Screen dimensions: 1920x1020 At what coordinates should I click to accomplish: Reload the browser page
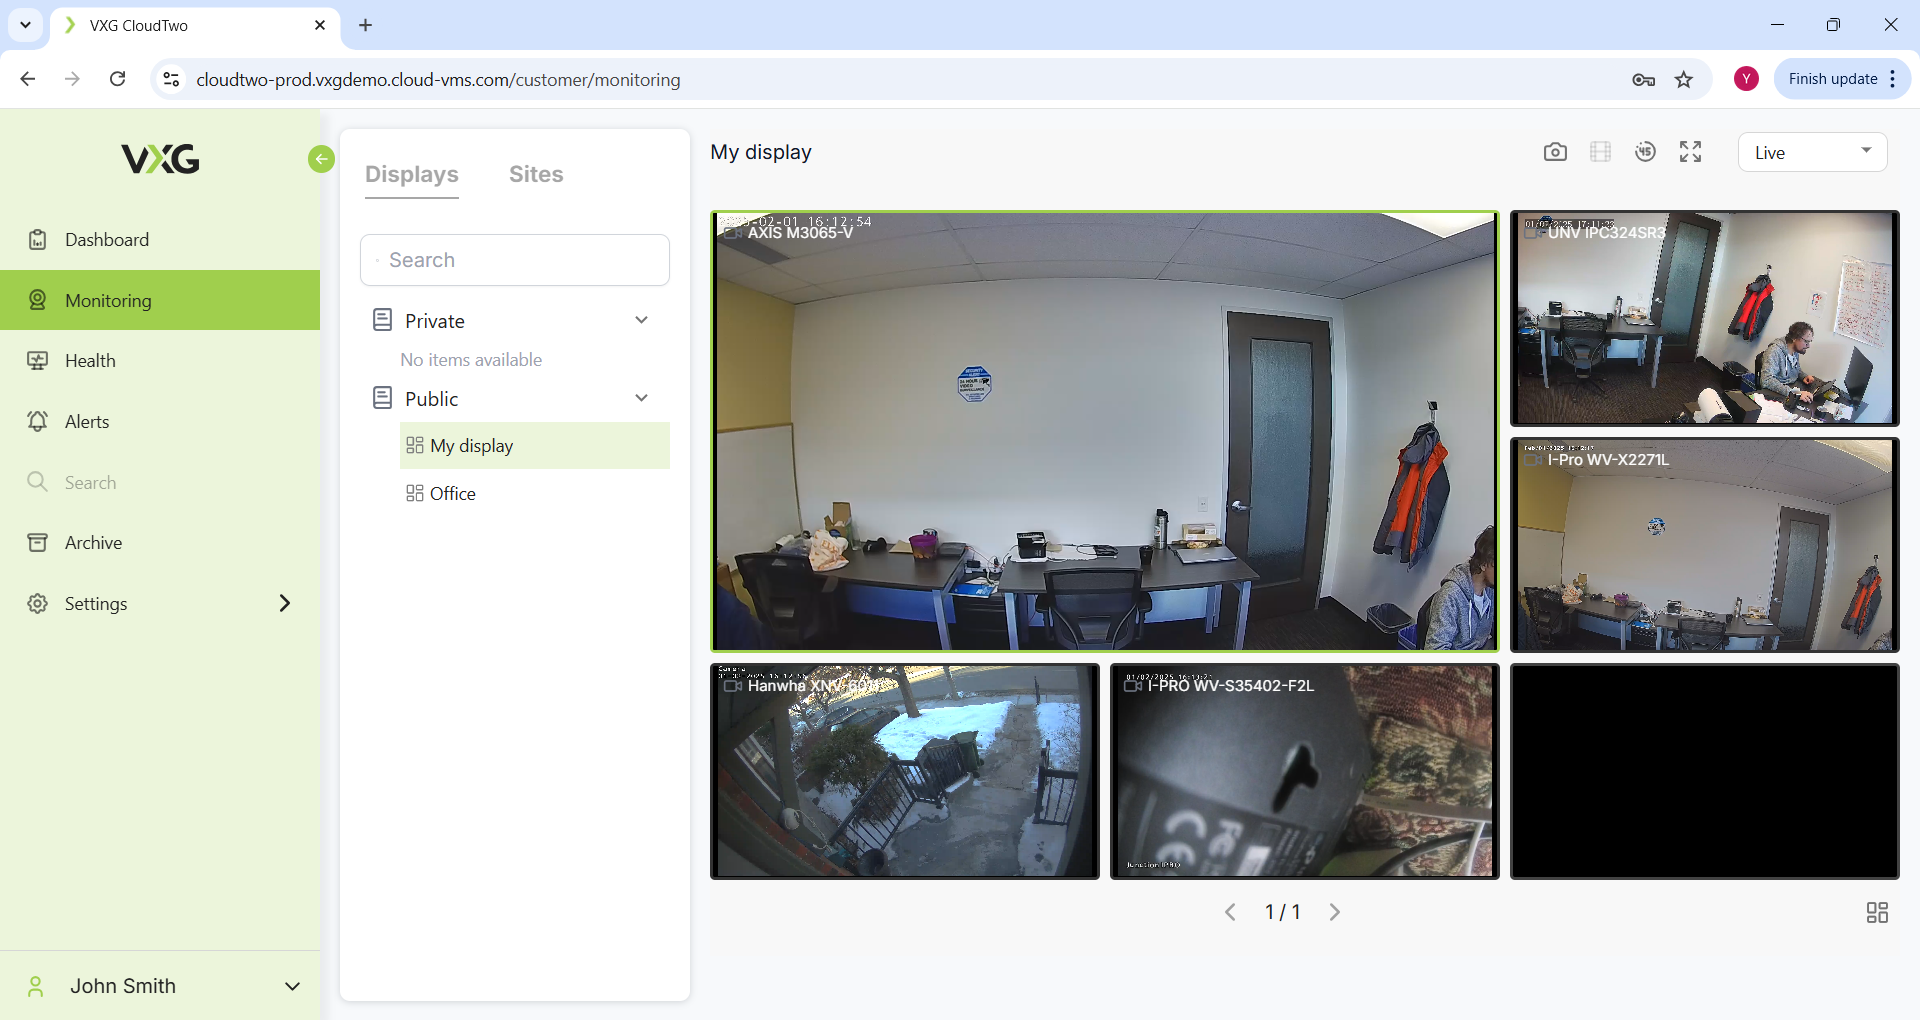[117, 79]
